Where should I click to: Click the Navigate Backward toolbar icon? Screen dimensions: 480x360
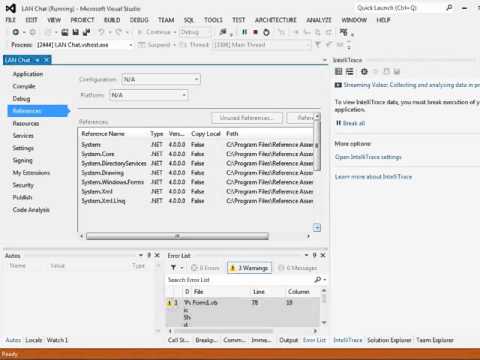coord(15,32)
